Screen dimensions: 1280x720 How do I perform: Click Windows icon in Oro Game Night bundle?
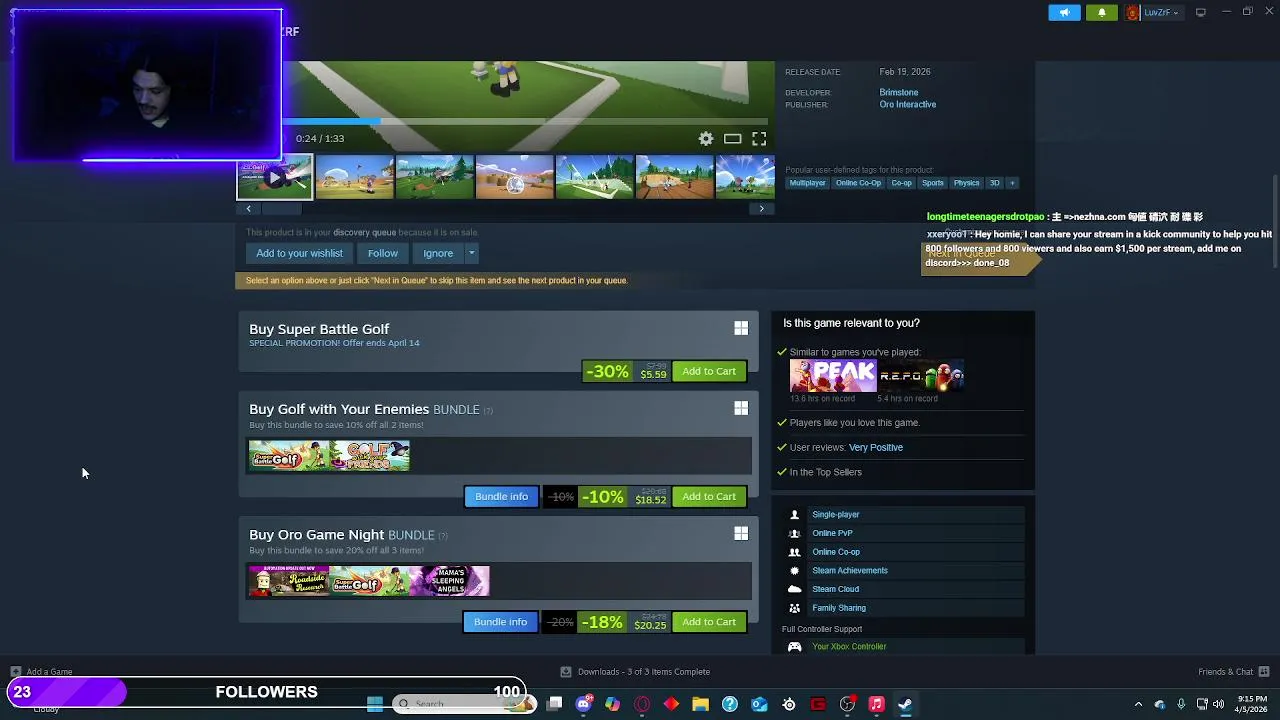click(x=741, y=534)
